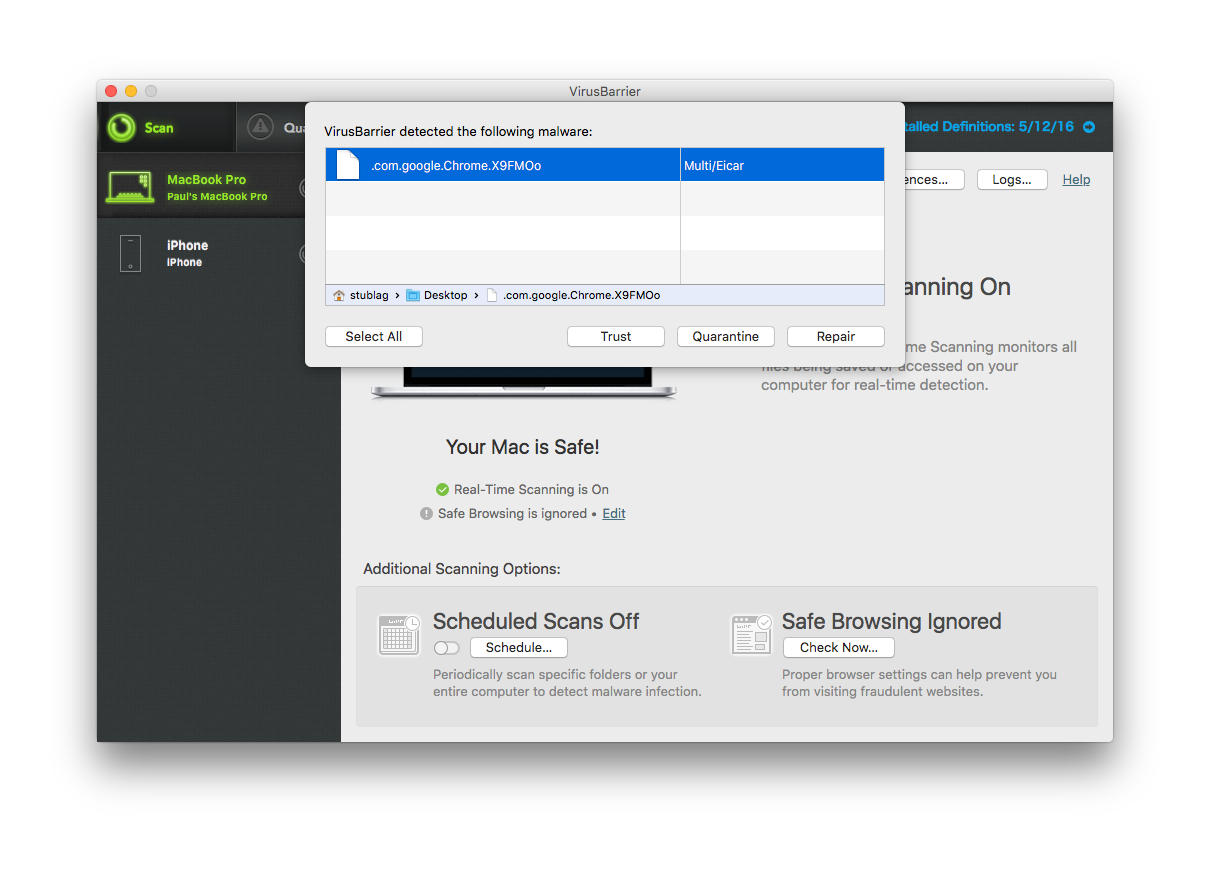Open the Help link

[x=1076, y=180]
